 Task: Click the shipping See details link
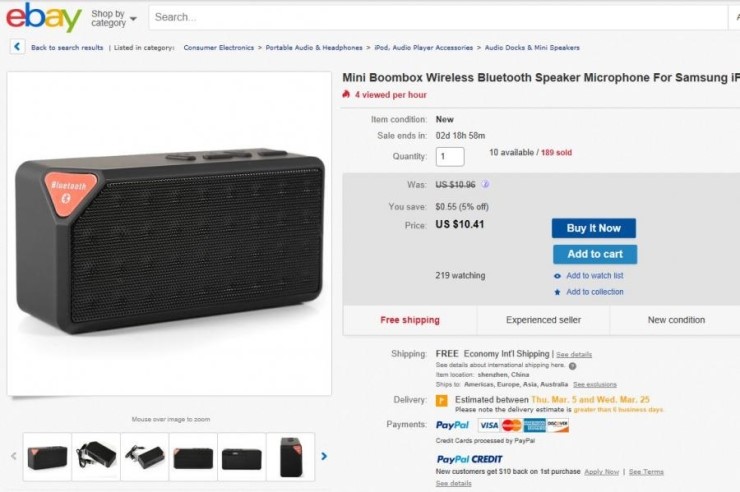click(574, 355)
